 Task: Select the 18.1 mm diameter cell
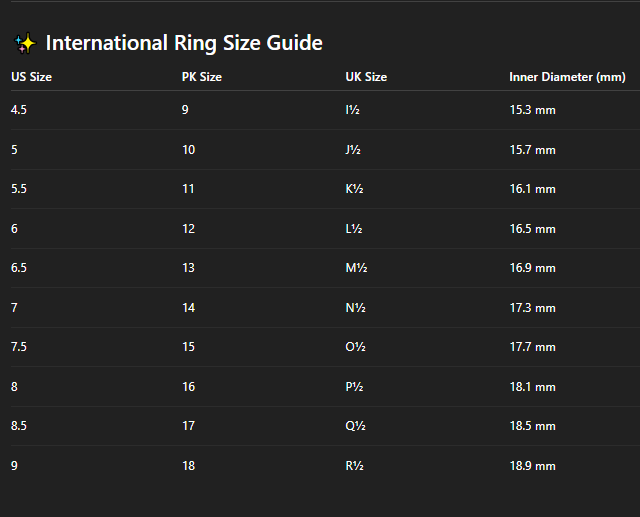pos(532,387)
